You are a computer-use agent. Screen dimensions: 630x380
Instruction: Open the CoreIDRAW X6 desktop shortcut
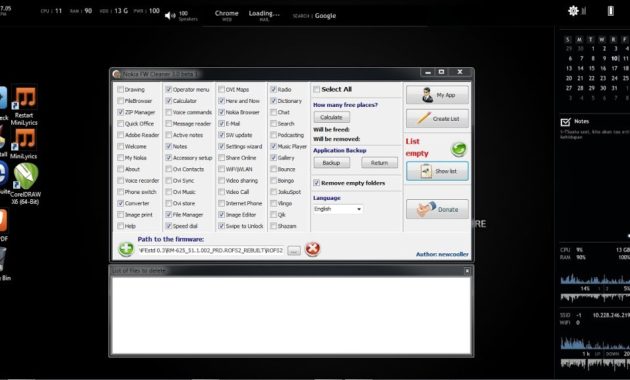click(x=26, y=184)
